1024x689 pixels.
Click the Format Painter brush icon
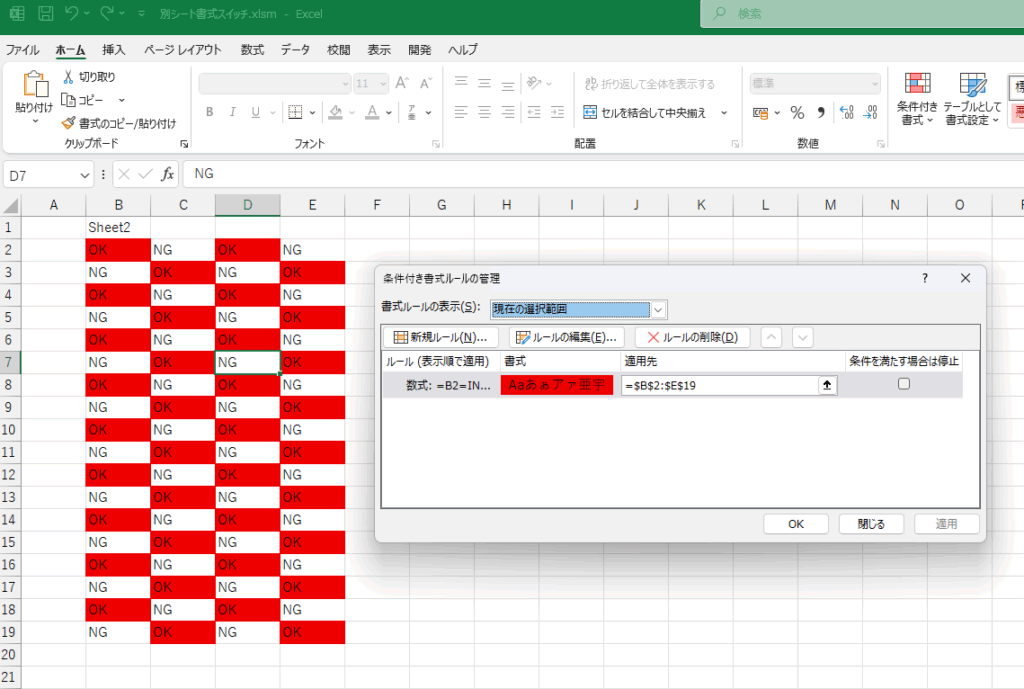pyautogui.click(x=68, y=123)
